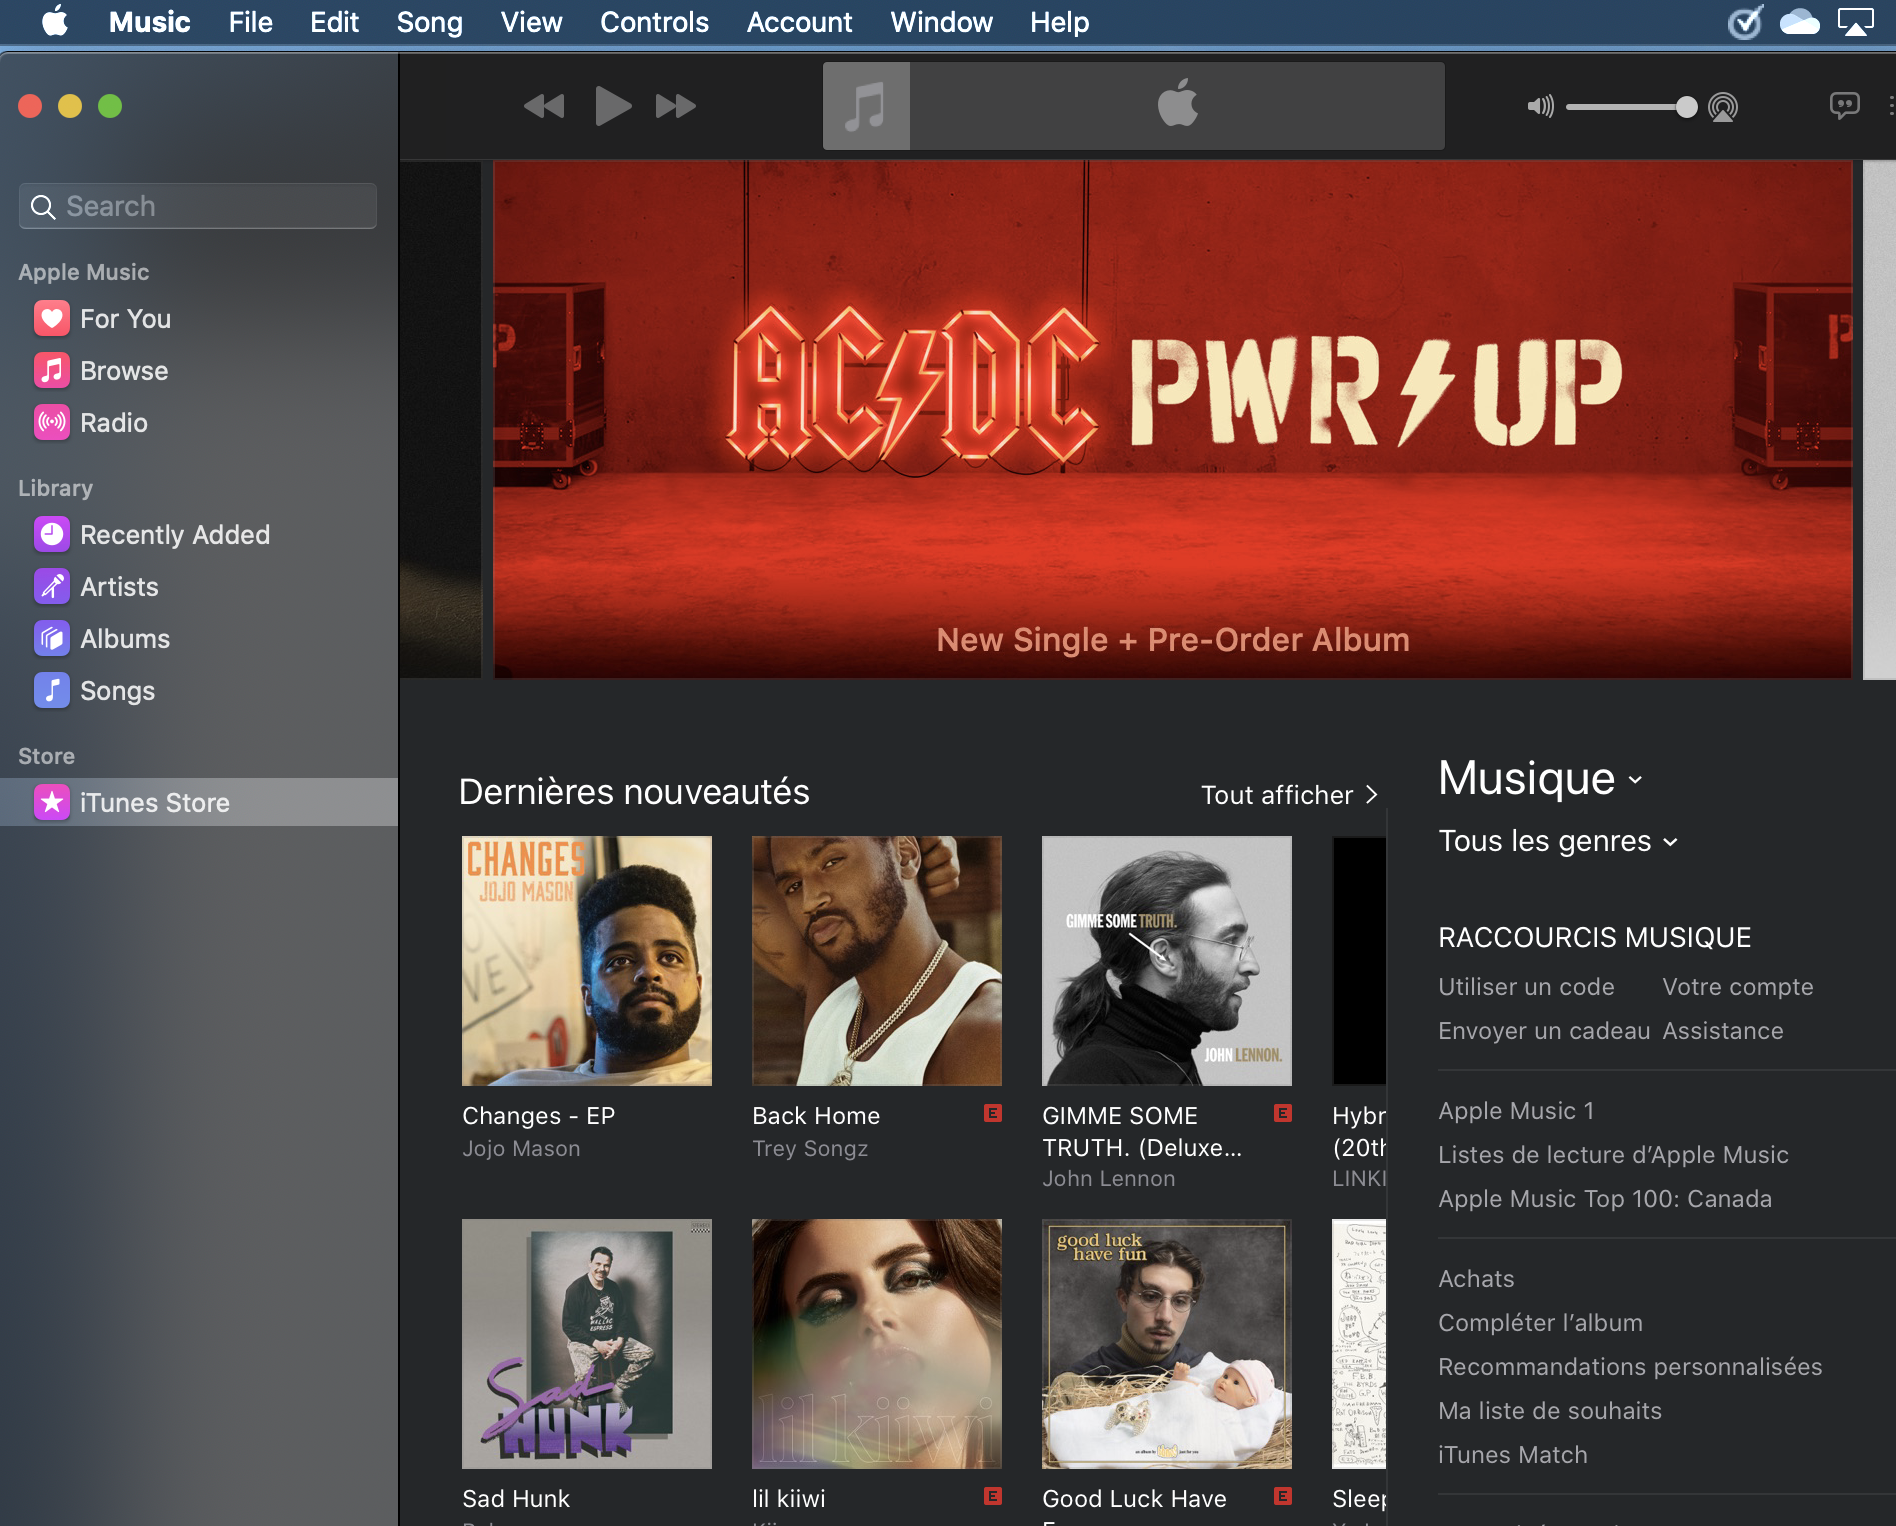Click Ma liste de souhaits link

(x=1550, y=1411)
